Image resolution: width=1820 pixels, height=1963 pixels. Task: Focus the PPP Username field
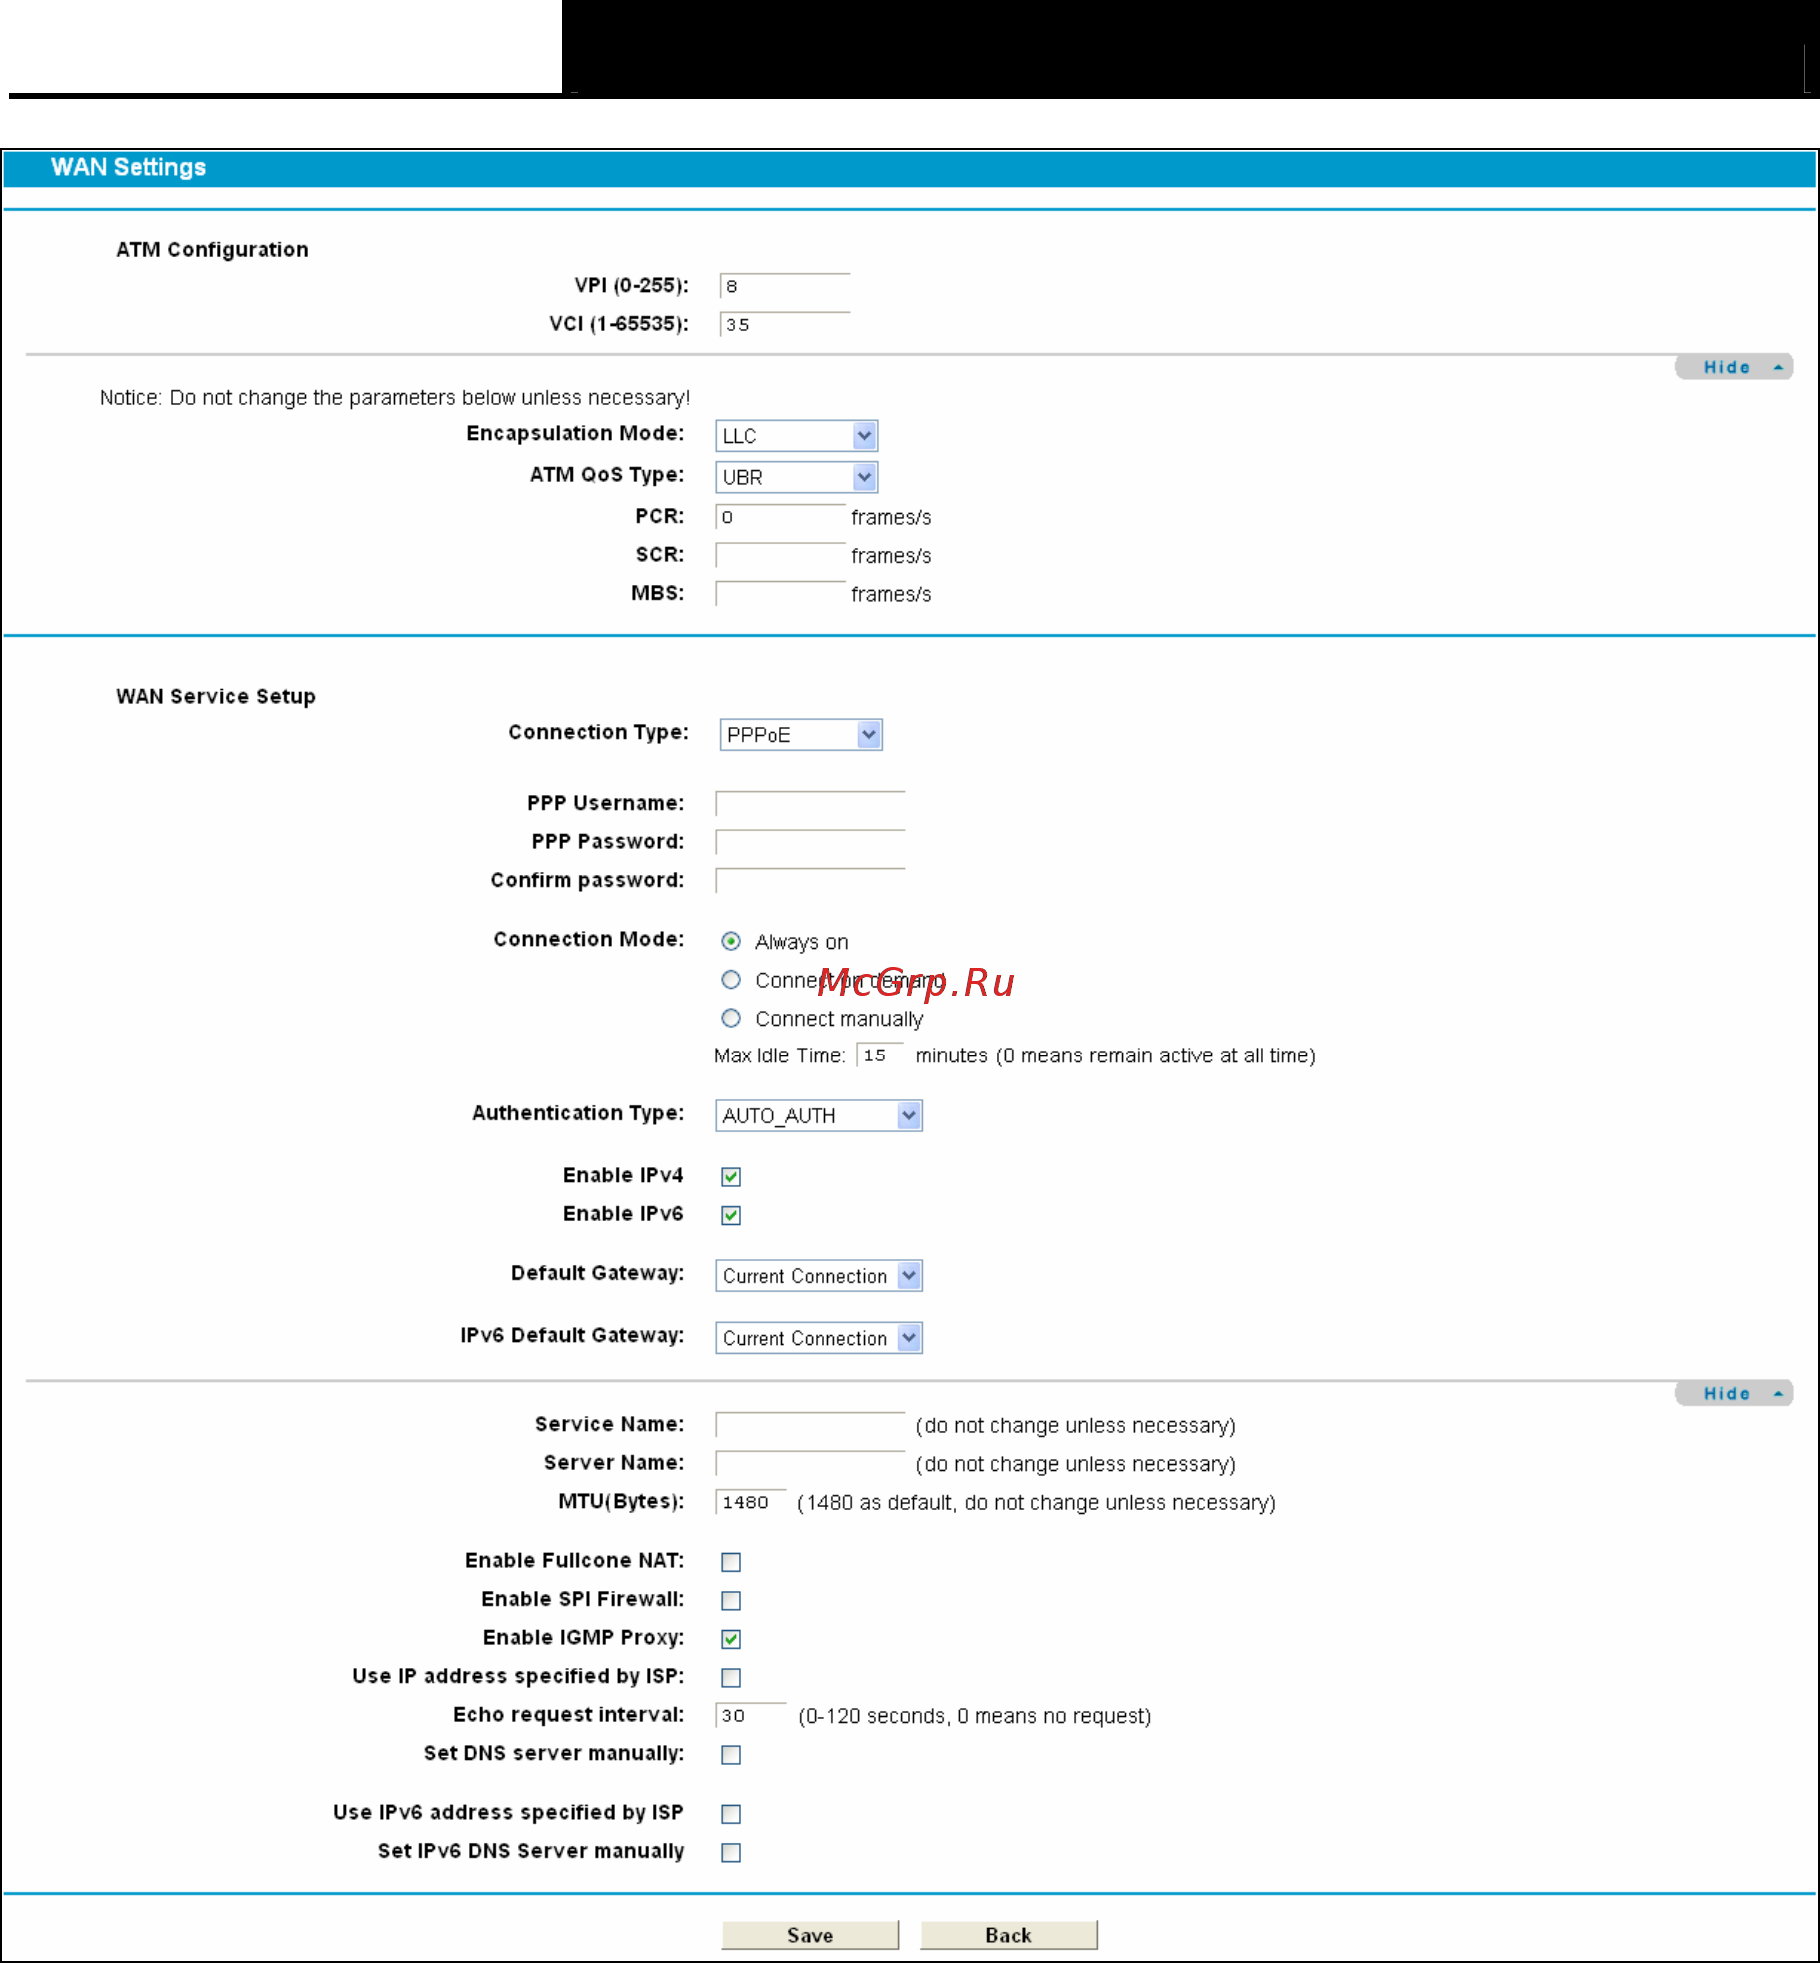(x=810, y=803)
